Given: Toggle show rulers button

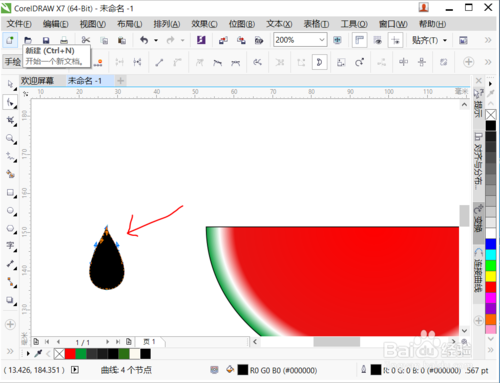Looking at the screenshot, I should click(359, 40).
